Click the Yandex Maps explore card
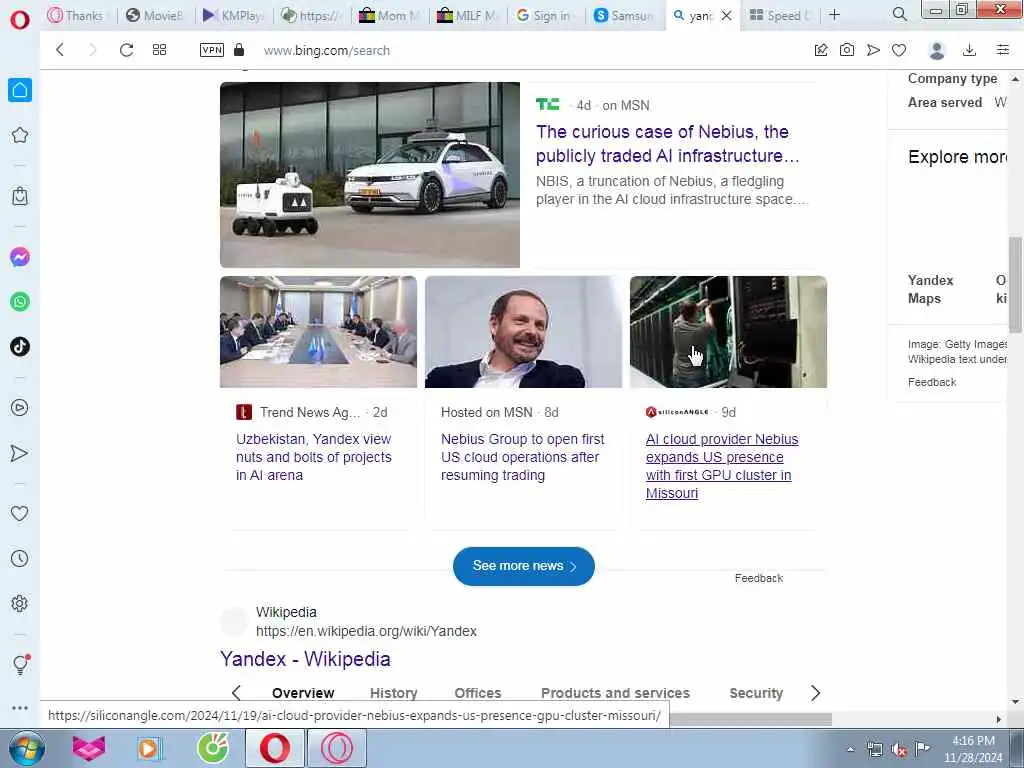This screenshot has width=1024, height=768. tap(930, 289)
